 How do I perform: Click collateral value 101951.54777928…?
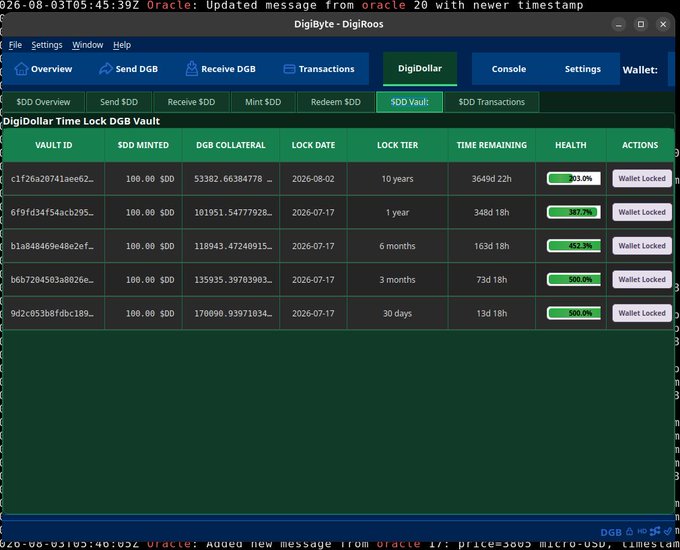pos(233,213)
